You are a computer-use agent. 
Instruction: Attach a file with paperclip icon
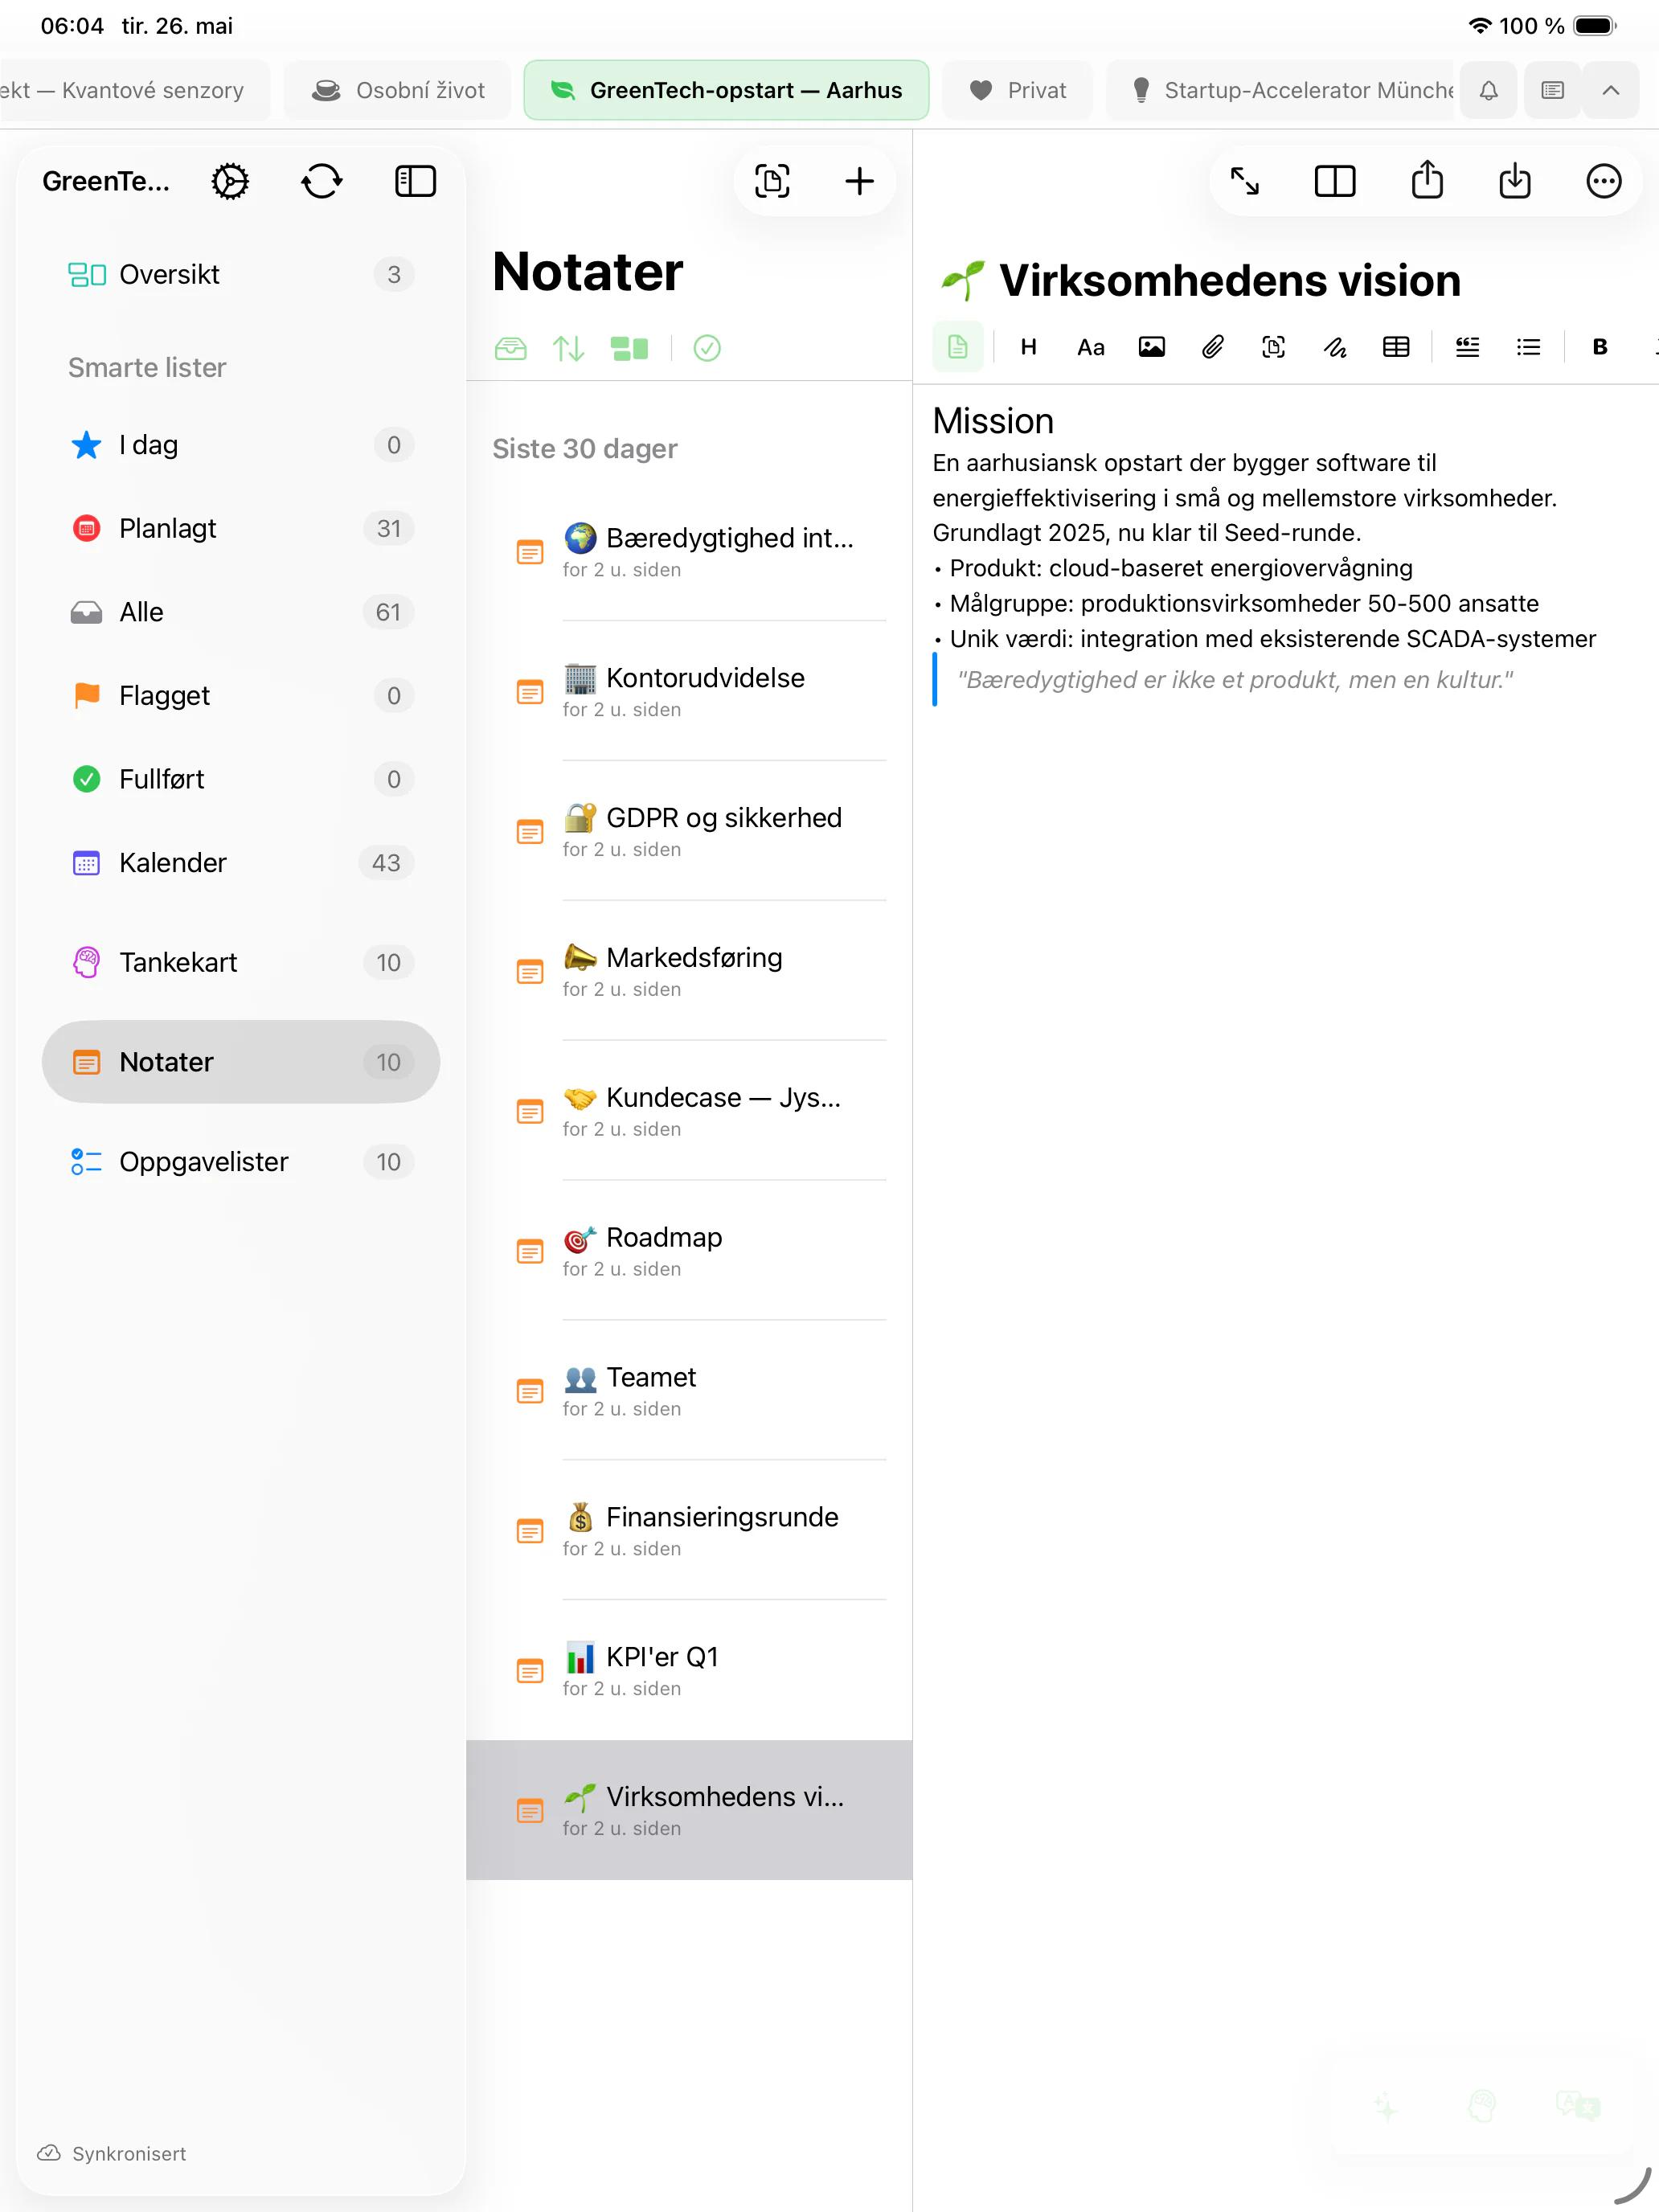1212,347
